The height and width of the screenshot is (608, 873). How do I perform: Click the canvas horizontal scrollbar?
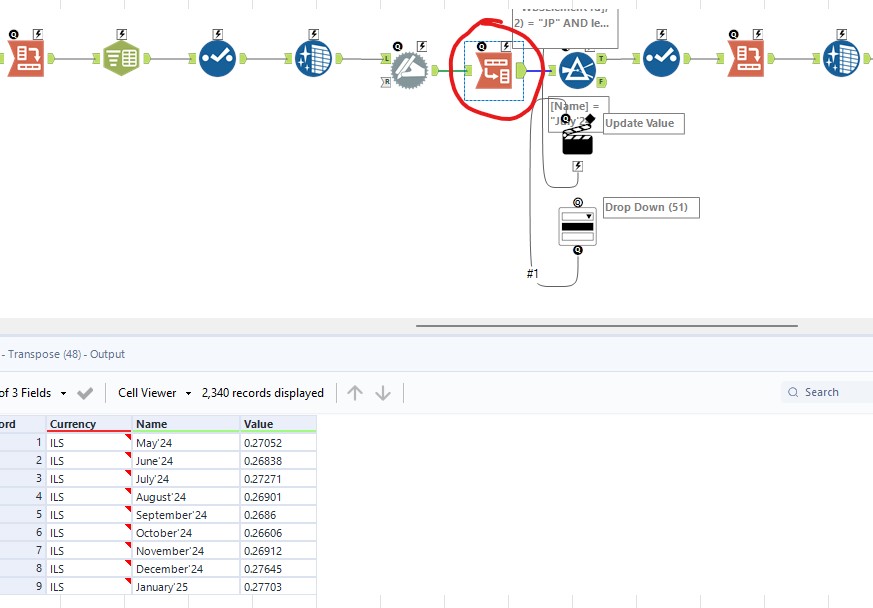607,326
